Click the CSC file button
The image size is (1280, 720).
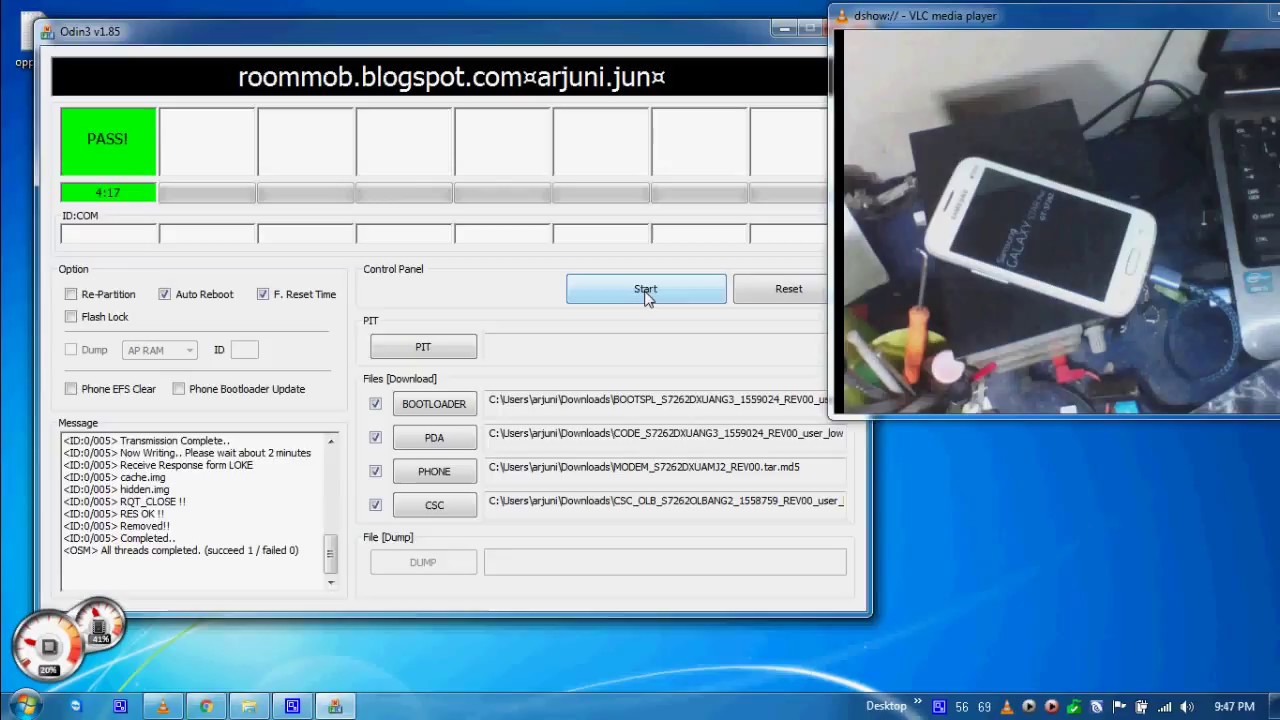[434, 505]
